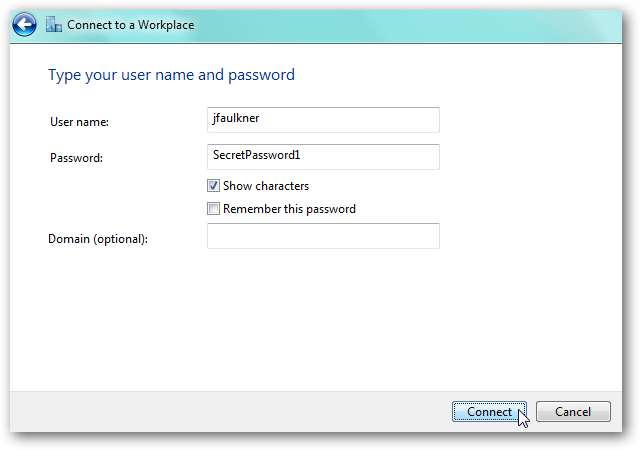
Task: Click the 'Type your user name and password' heading
Action: click(171, 75)
